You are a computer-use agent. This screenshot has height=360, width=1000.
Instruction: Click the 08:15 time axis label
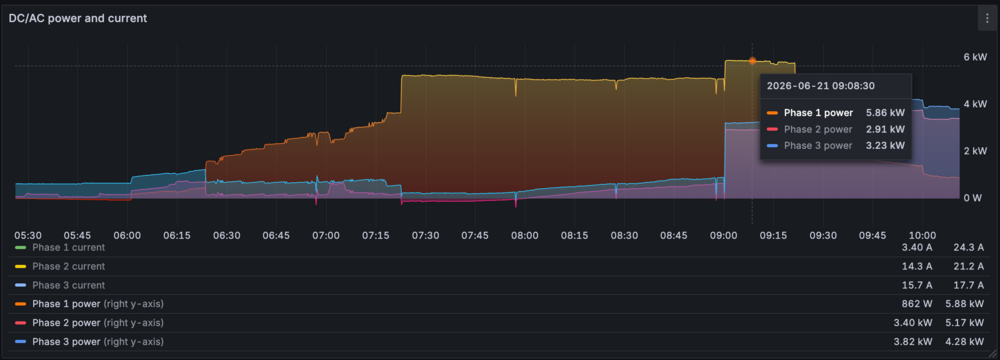coord(575,236)
